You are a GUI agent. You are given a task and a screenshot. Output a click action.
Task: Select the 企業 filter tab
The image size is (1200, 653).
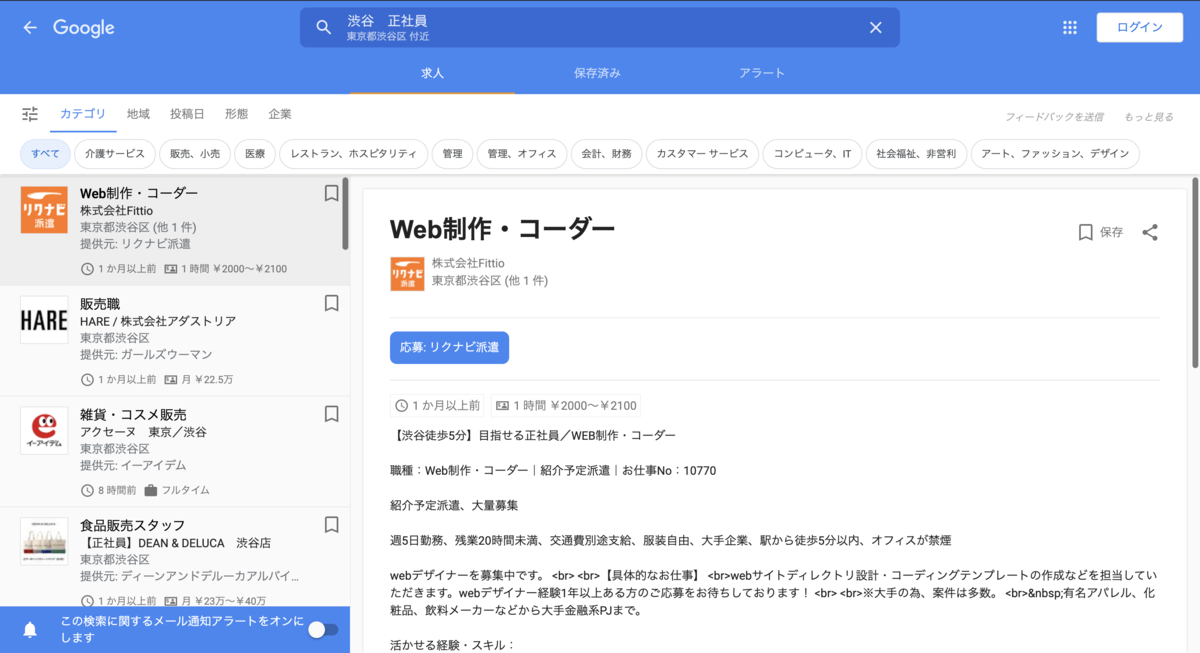[280, 114]
